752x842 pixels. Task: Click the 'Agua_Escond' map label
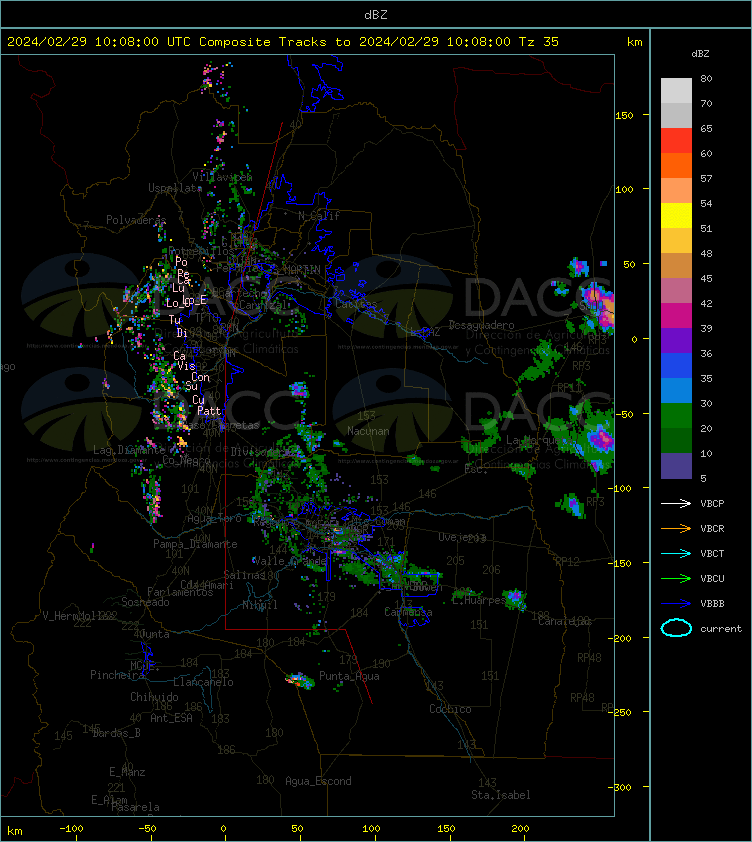[318, 781]
